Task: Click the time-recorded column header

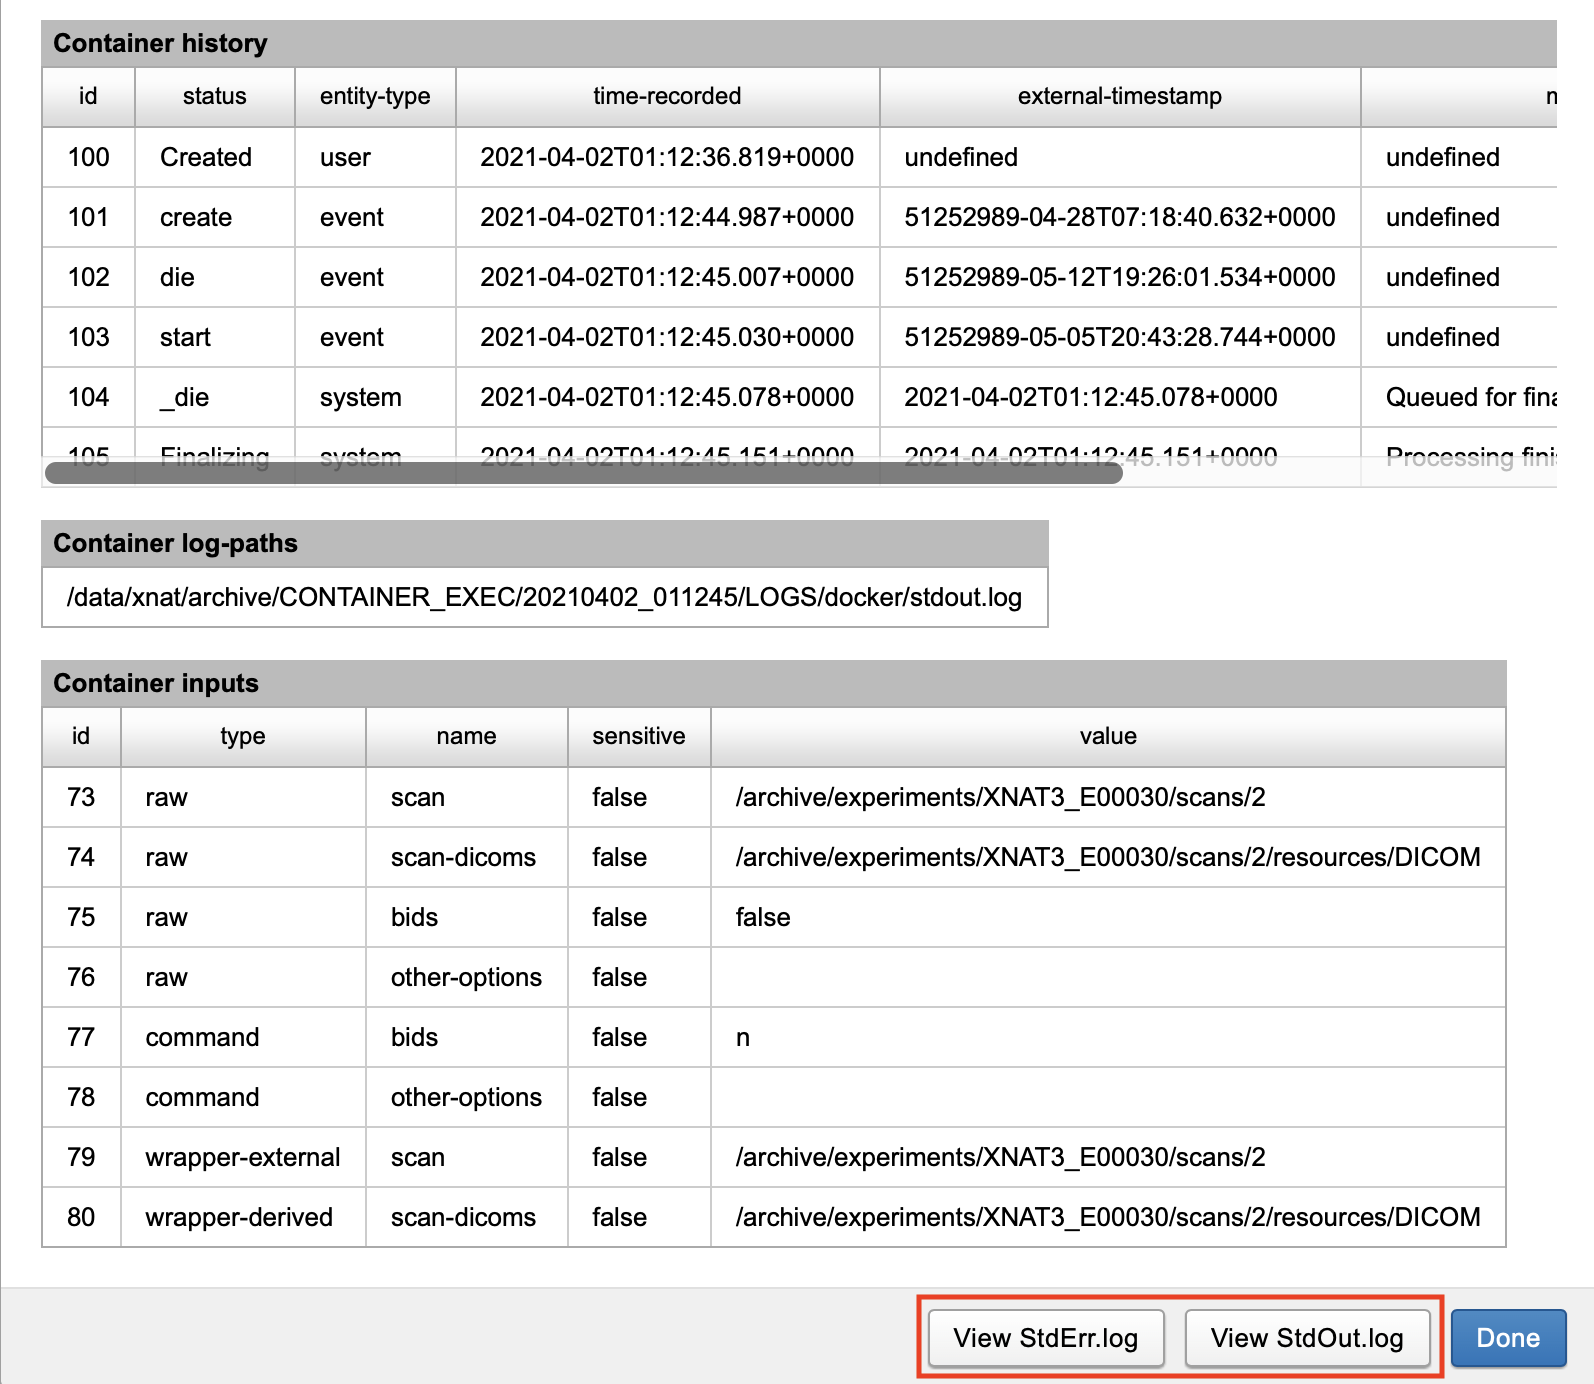Action: pos(667,96)
